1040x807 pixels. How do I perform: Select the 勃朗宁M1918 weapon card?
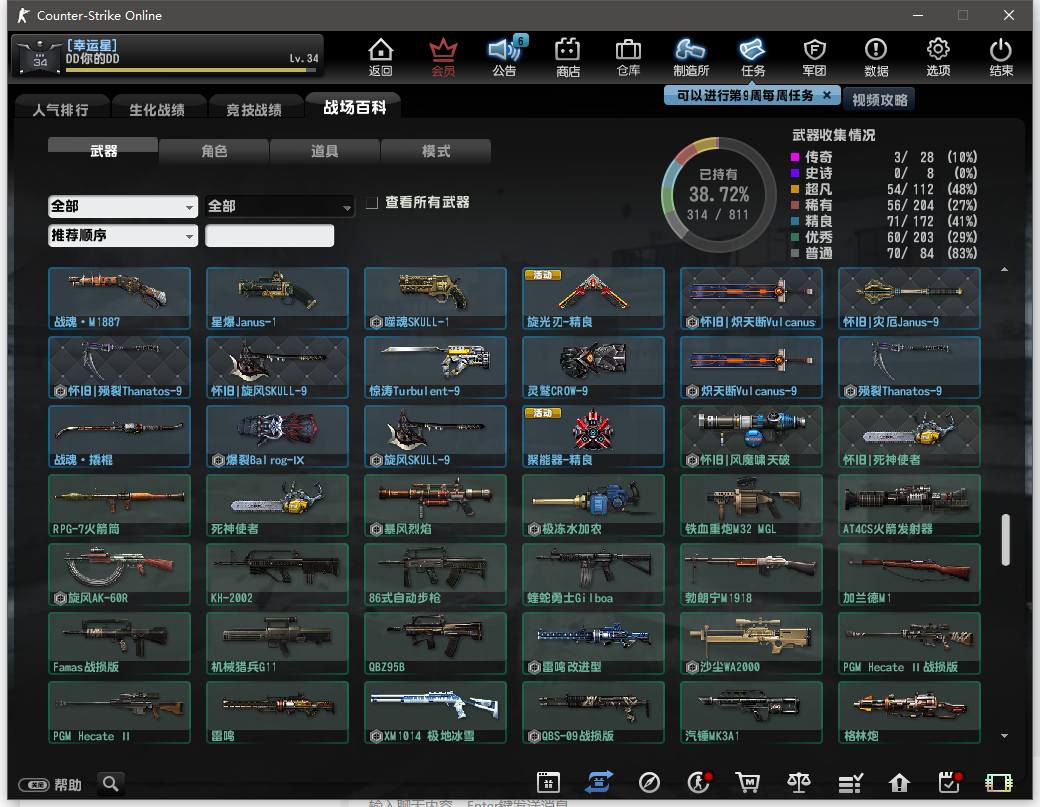(751, 574)
